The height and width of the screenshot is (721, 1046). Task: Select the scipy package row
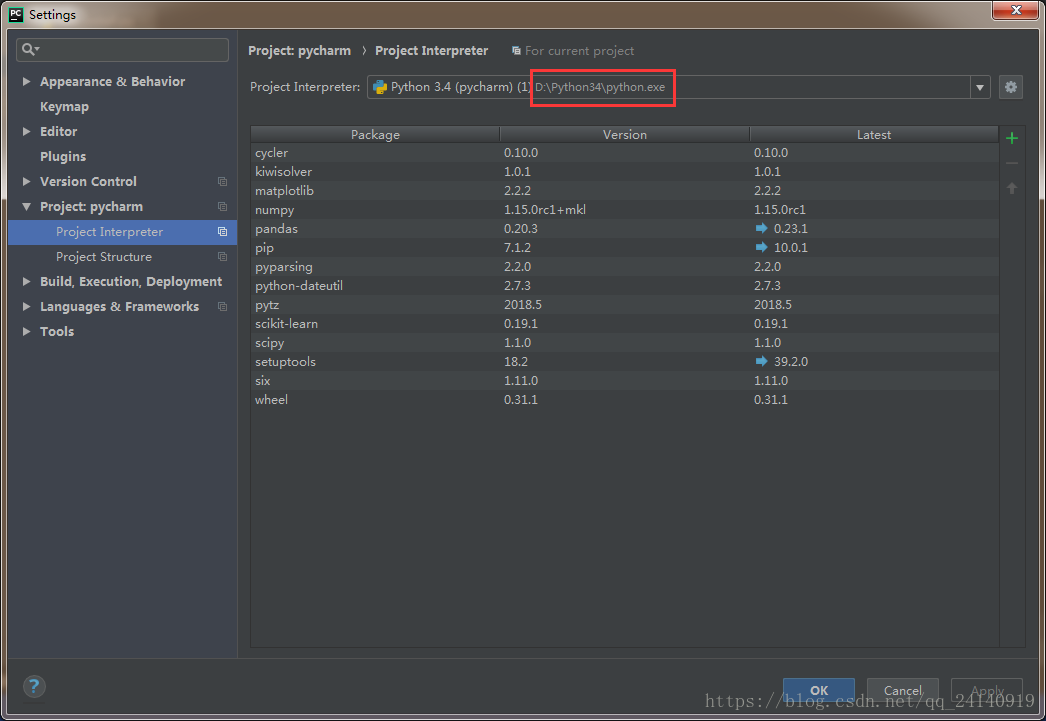tap(624, 343)
